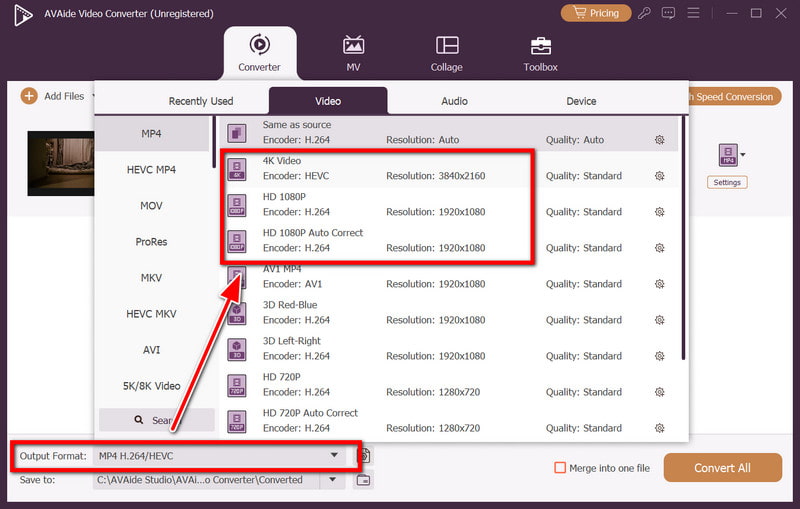This screenshot has width=800, height=509.
Task: Click the register key icon
Action: pos(644,13)
